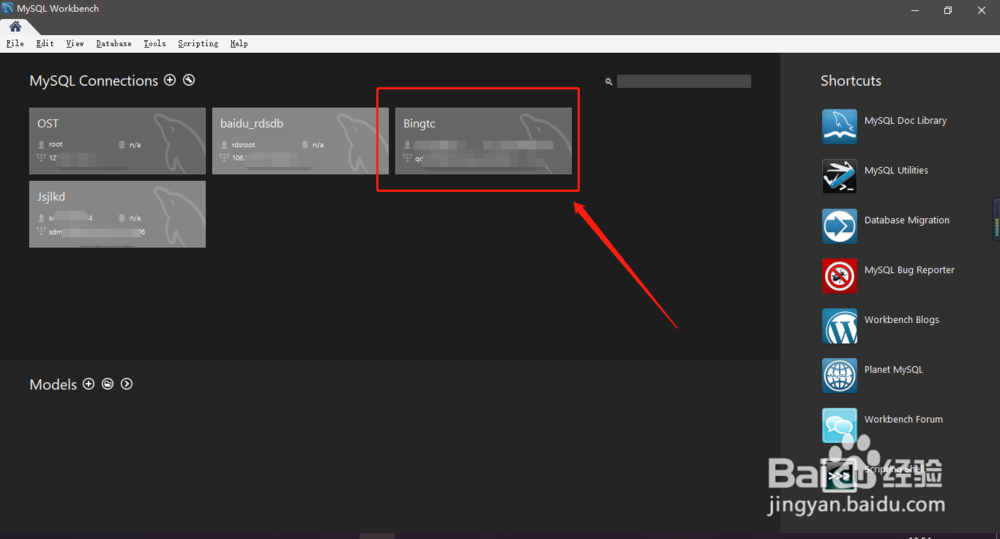This screenshot has width=1000, height=539.
Task: Open Workbench Forum chat icon
Action: coord(839,424)
